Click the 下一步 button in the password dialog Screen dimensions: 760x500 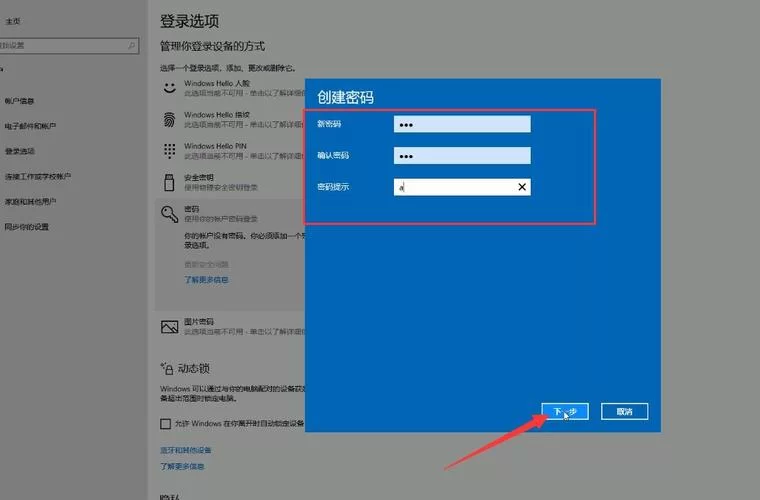click(x=565, y=411)
